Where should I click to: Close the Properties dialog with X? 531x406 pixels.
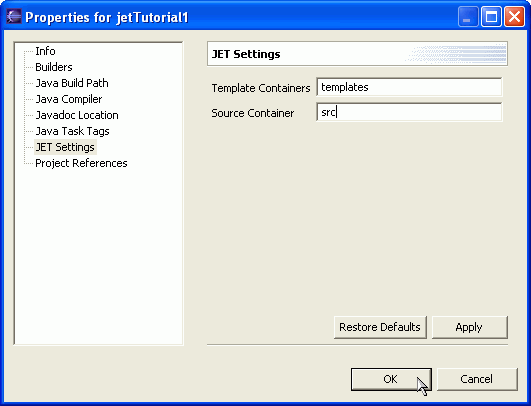pyautogui.click(x=514, y=17)
